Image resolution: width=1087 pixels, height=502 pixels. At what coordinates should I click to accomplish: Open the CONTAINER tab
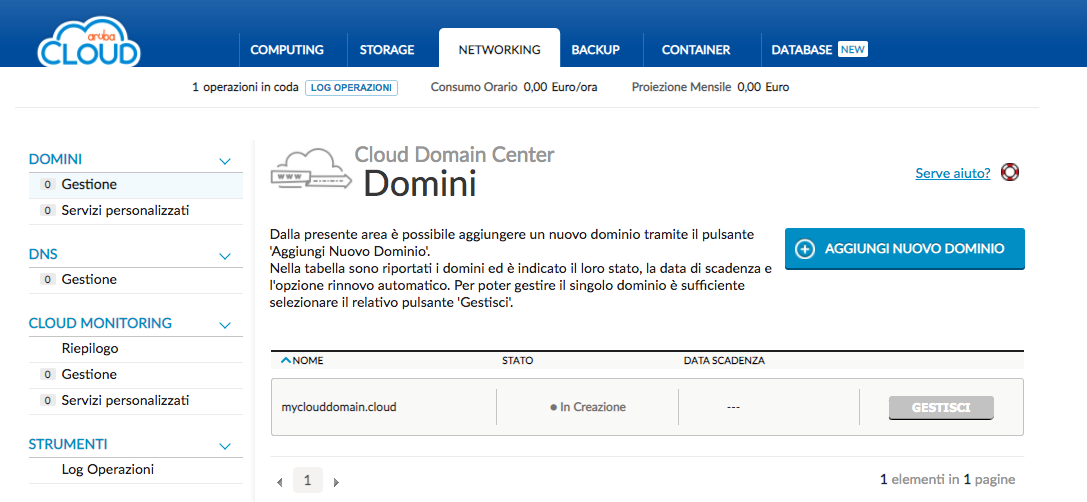pos(696,50)
